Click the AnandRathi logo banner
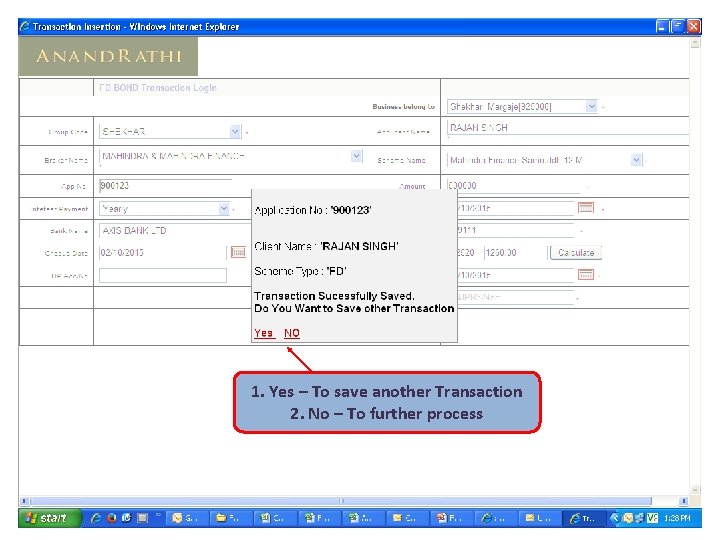Viewport: 720px width, 540px height. point(108,56)
